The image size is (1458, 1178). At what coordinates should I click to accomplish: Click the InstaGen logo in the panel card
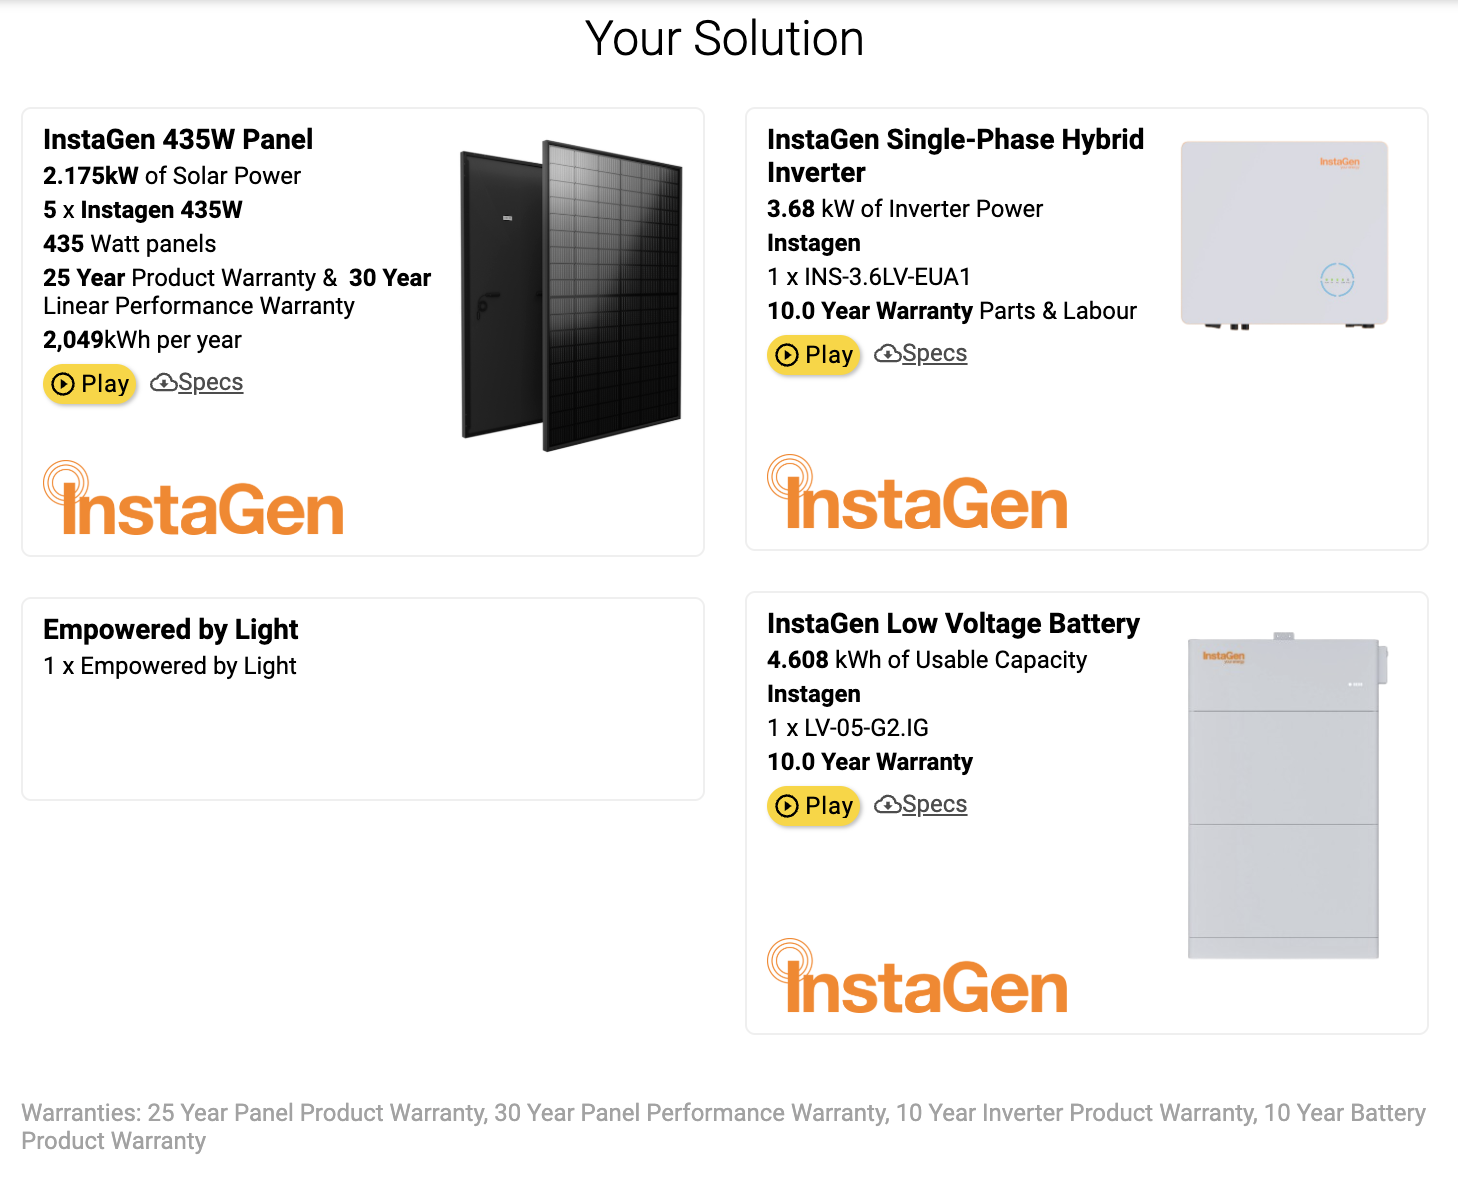click(193, 499)
